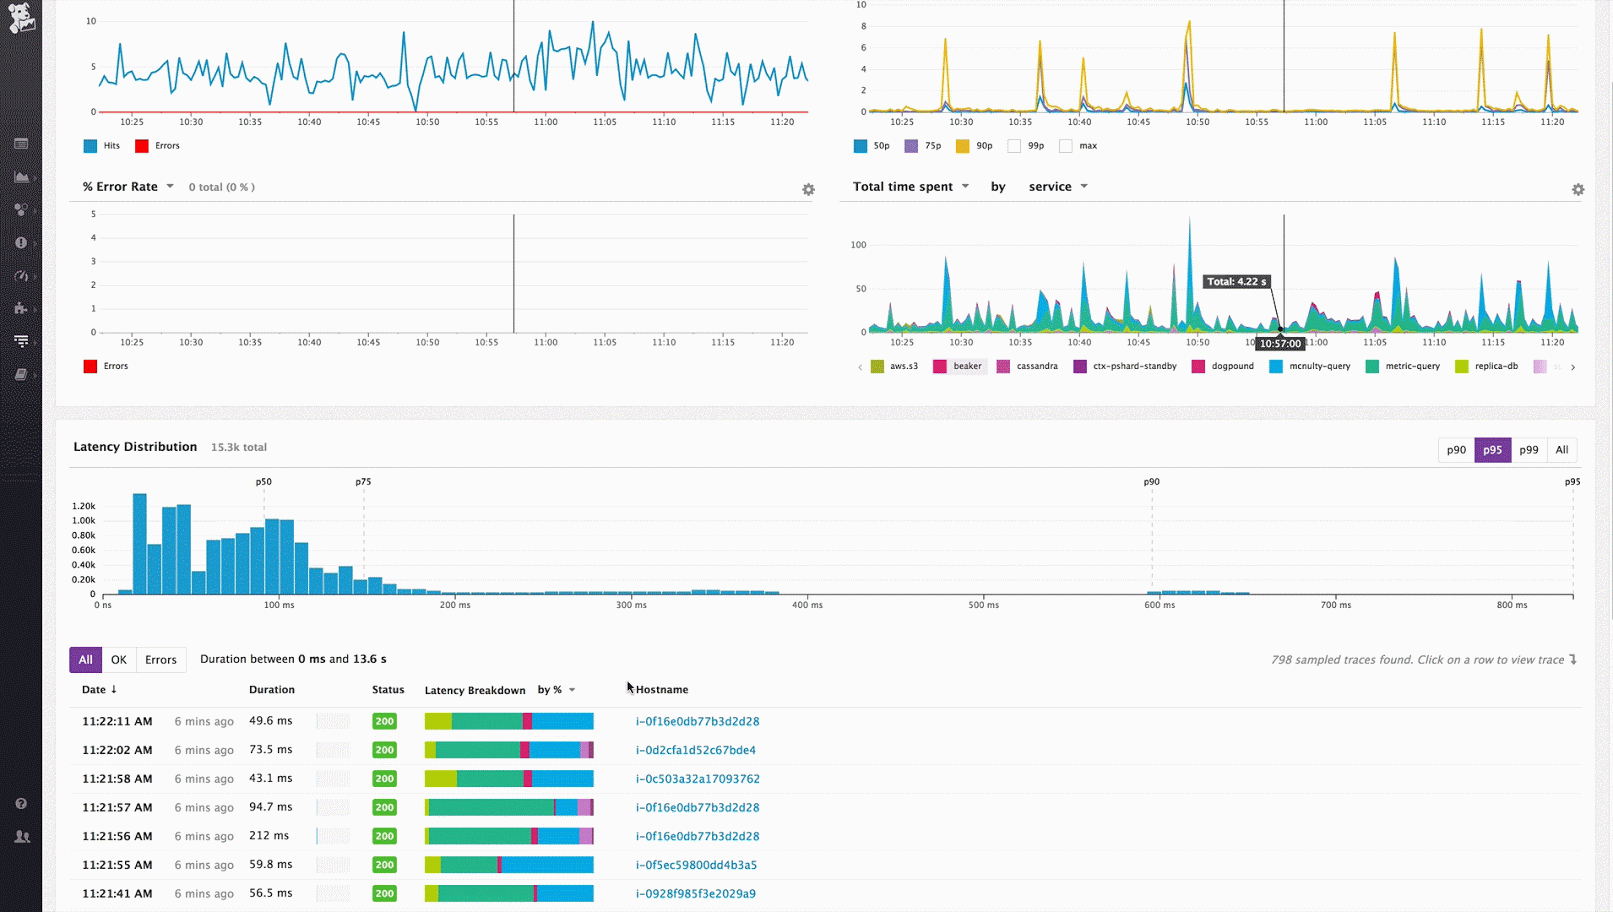Click the cassandra legend color swatch
This screenshot has width=1613, height=912.
tap(1003, 367)
